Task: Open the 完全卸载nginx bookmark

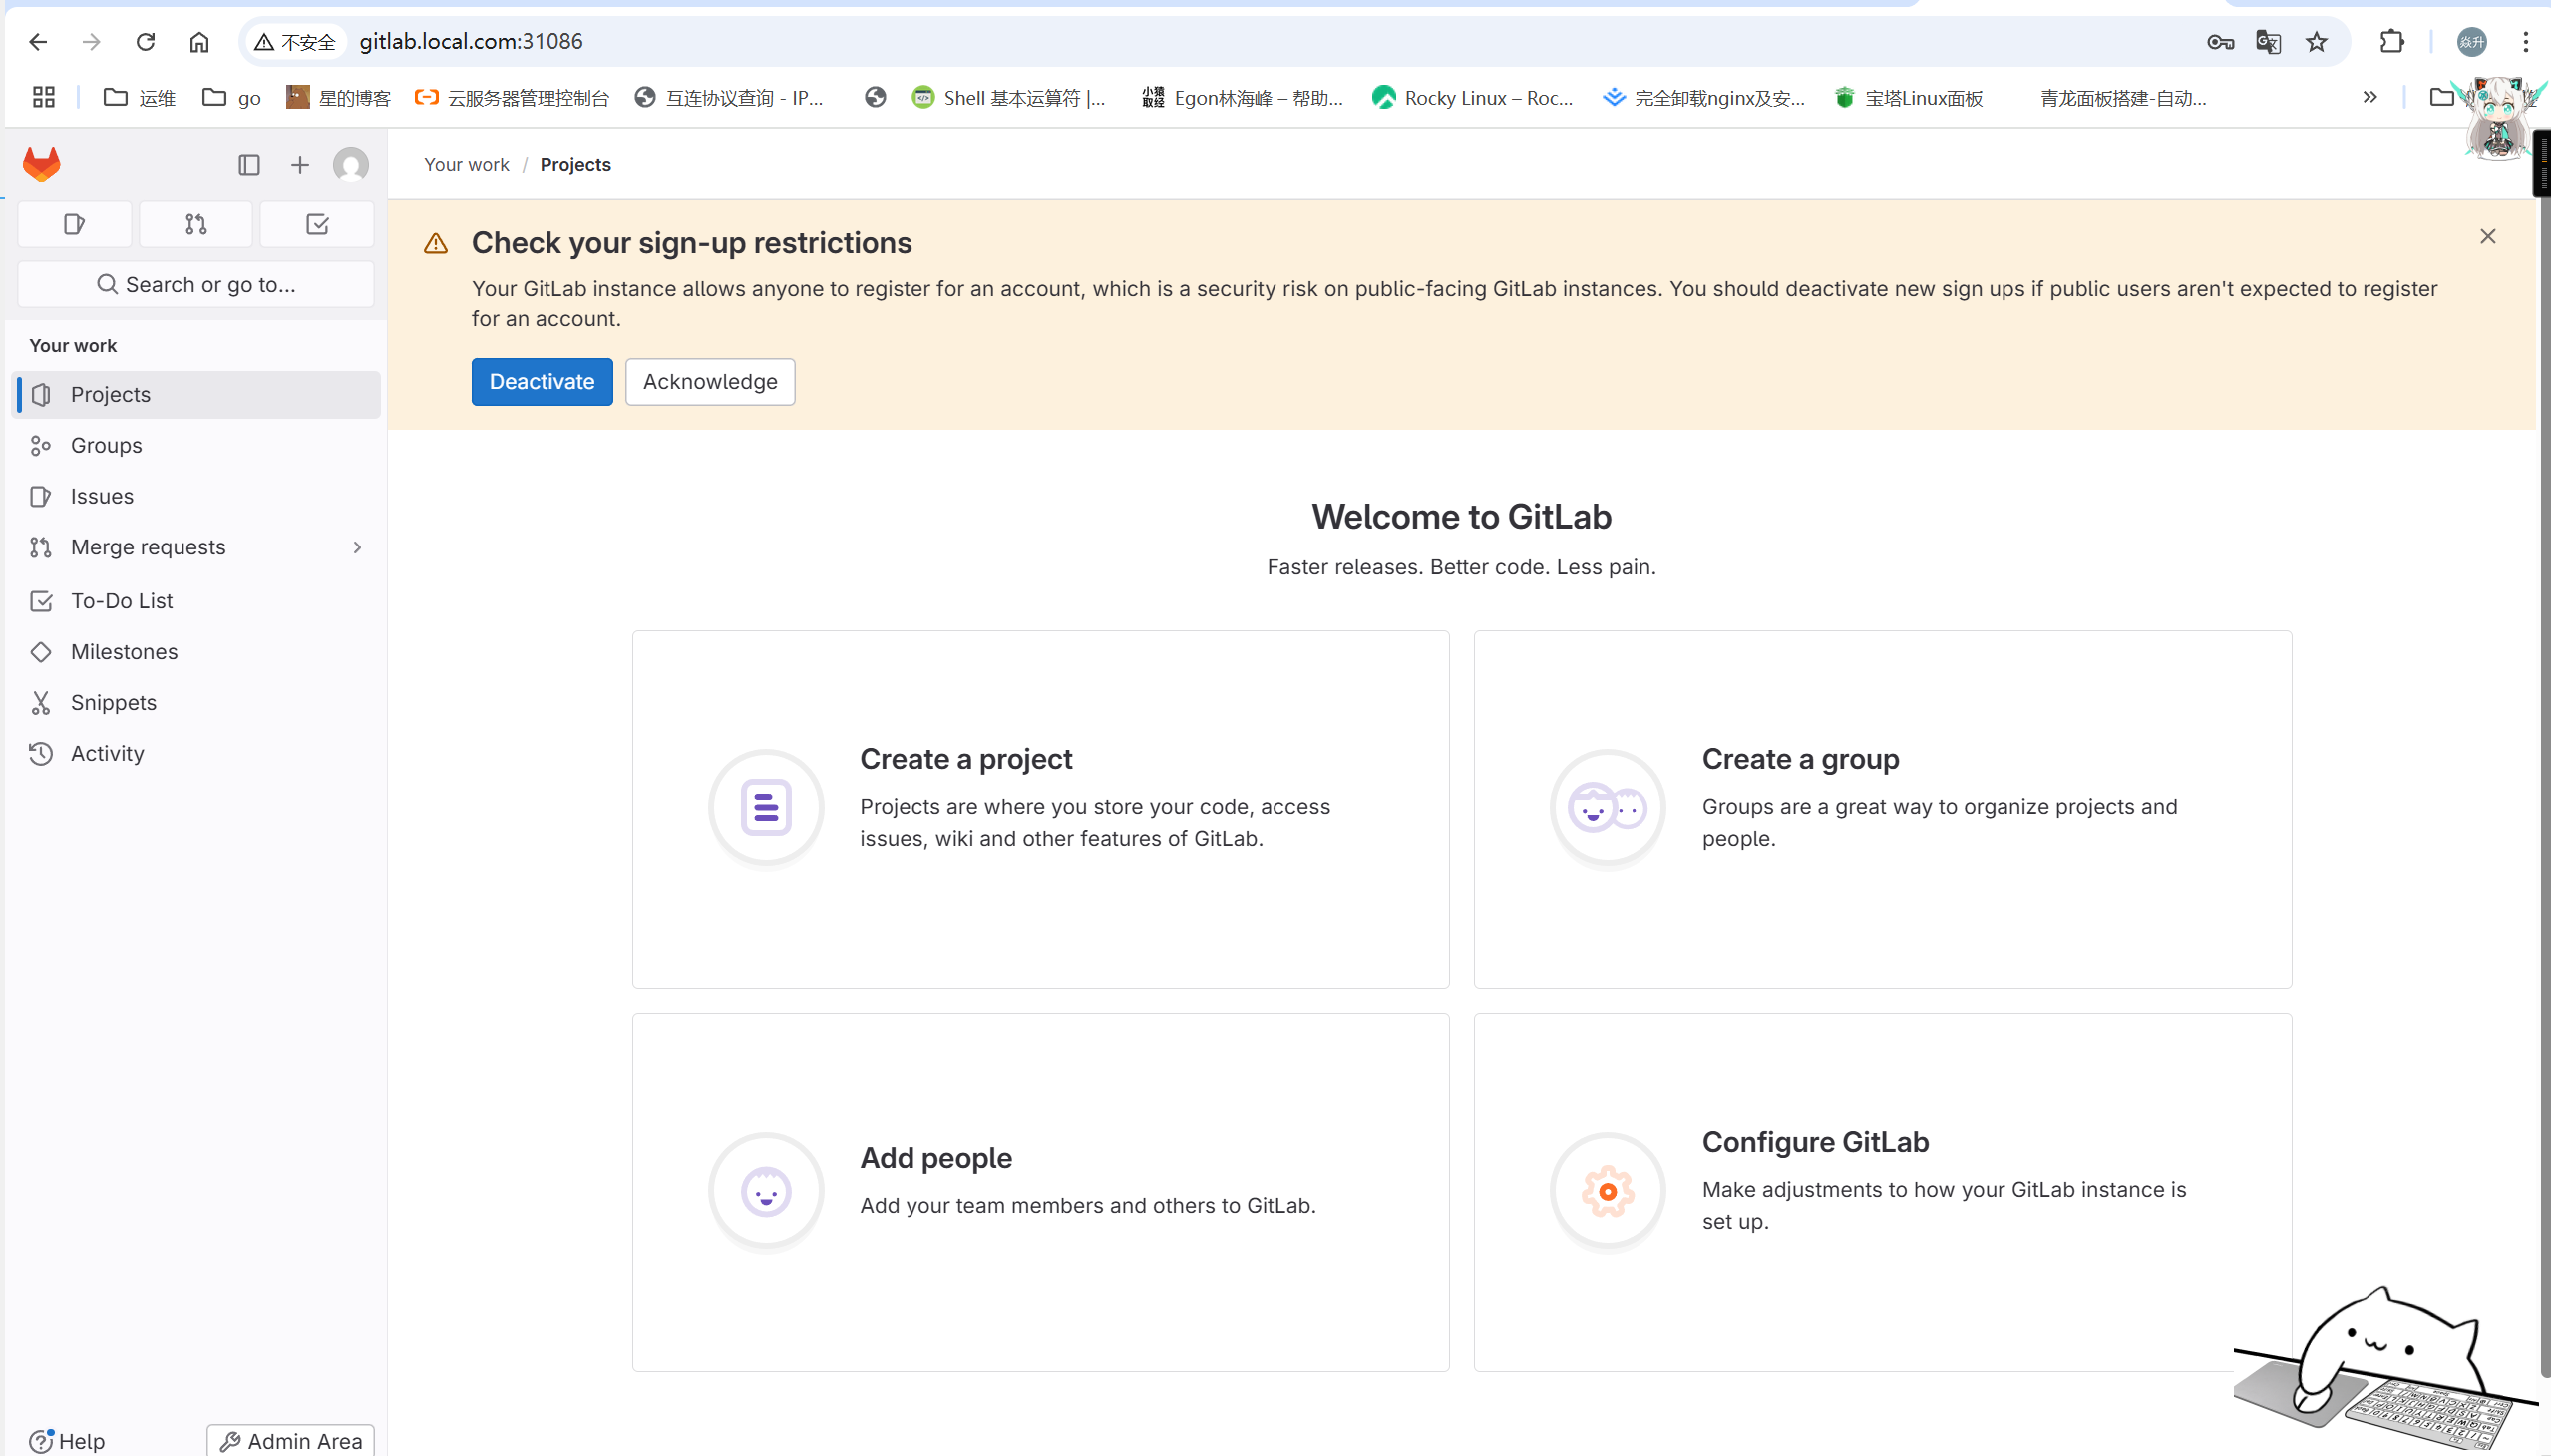Action: coord(1704,98)
